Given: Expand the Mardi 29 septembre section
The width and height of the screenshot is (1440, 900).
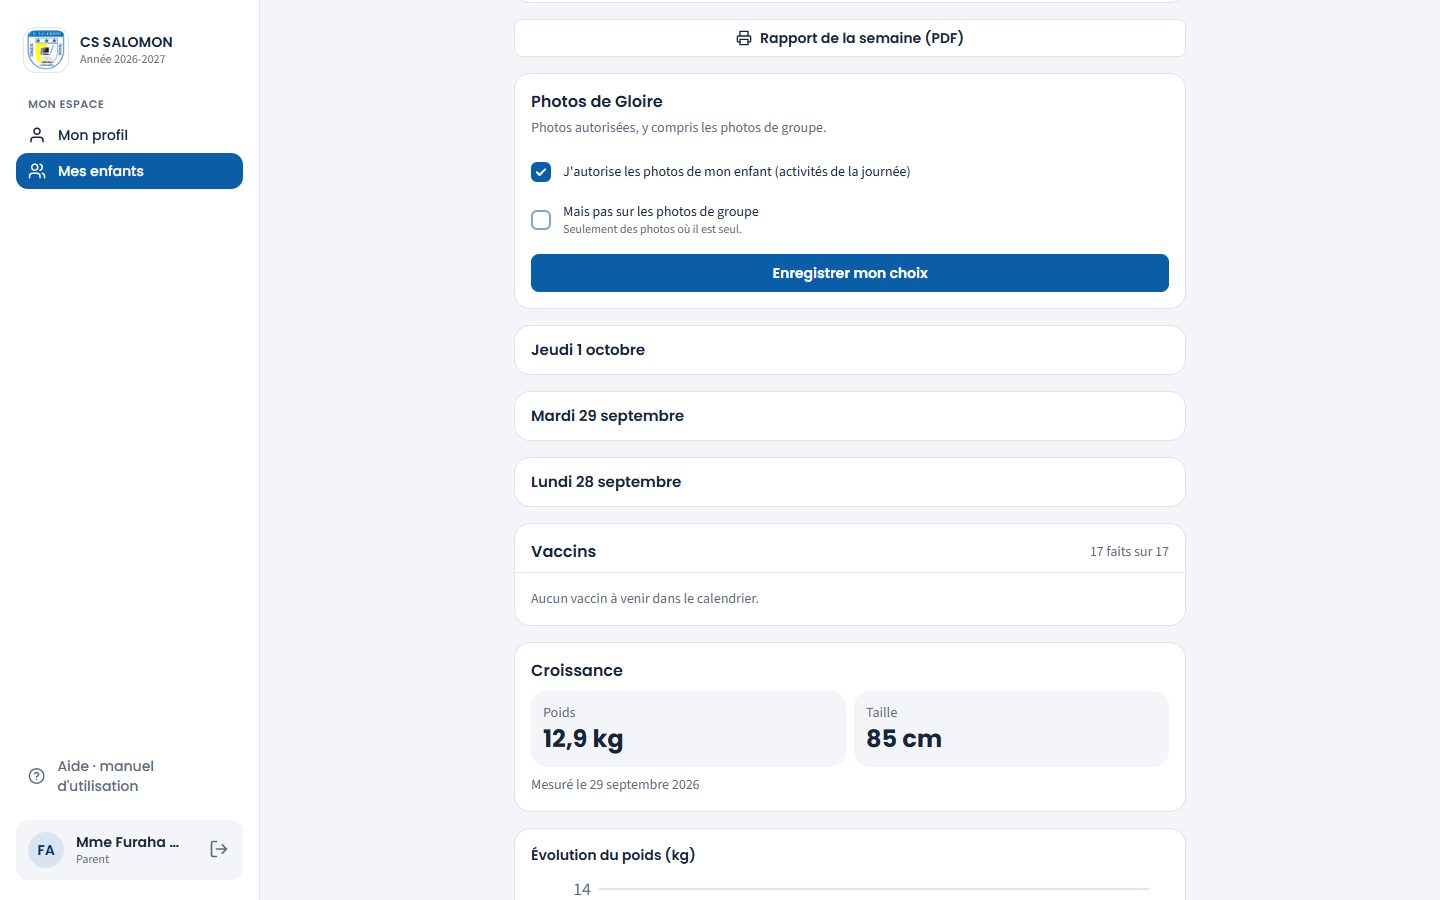Looking at the screenshot, I should click(x=850, y=416).
